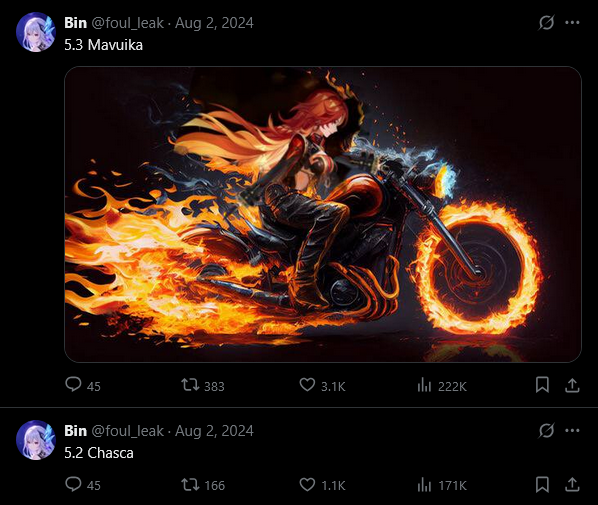Click the Grok icon on the Mavuika post
Viewport: 598px width, 505px height.
[546, 23]
